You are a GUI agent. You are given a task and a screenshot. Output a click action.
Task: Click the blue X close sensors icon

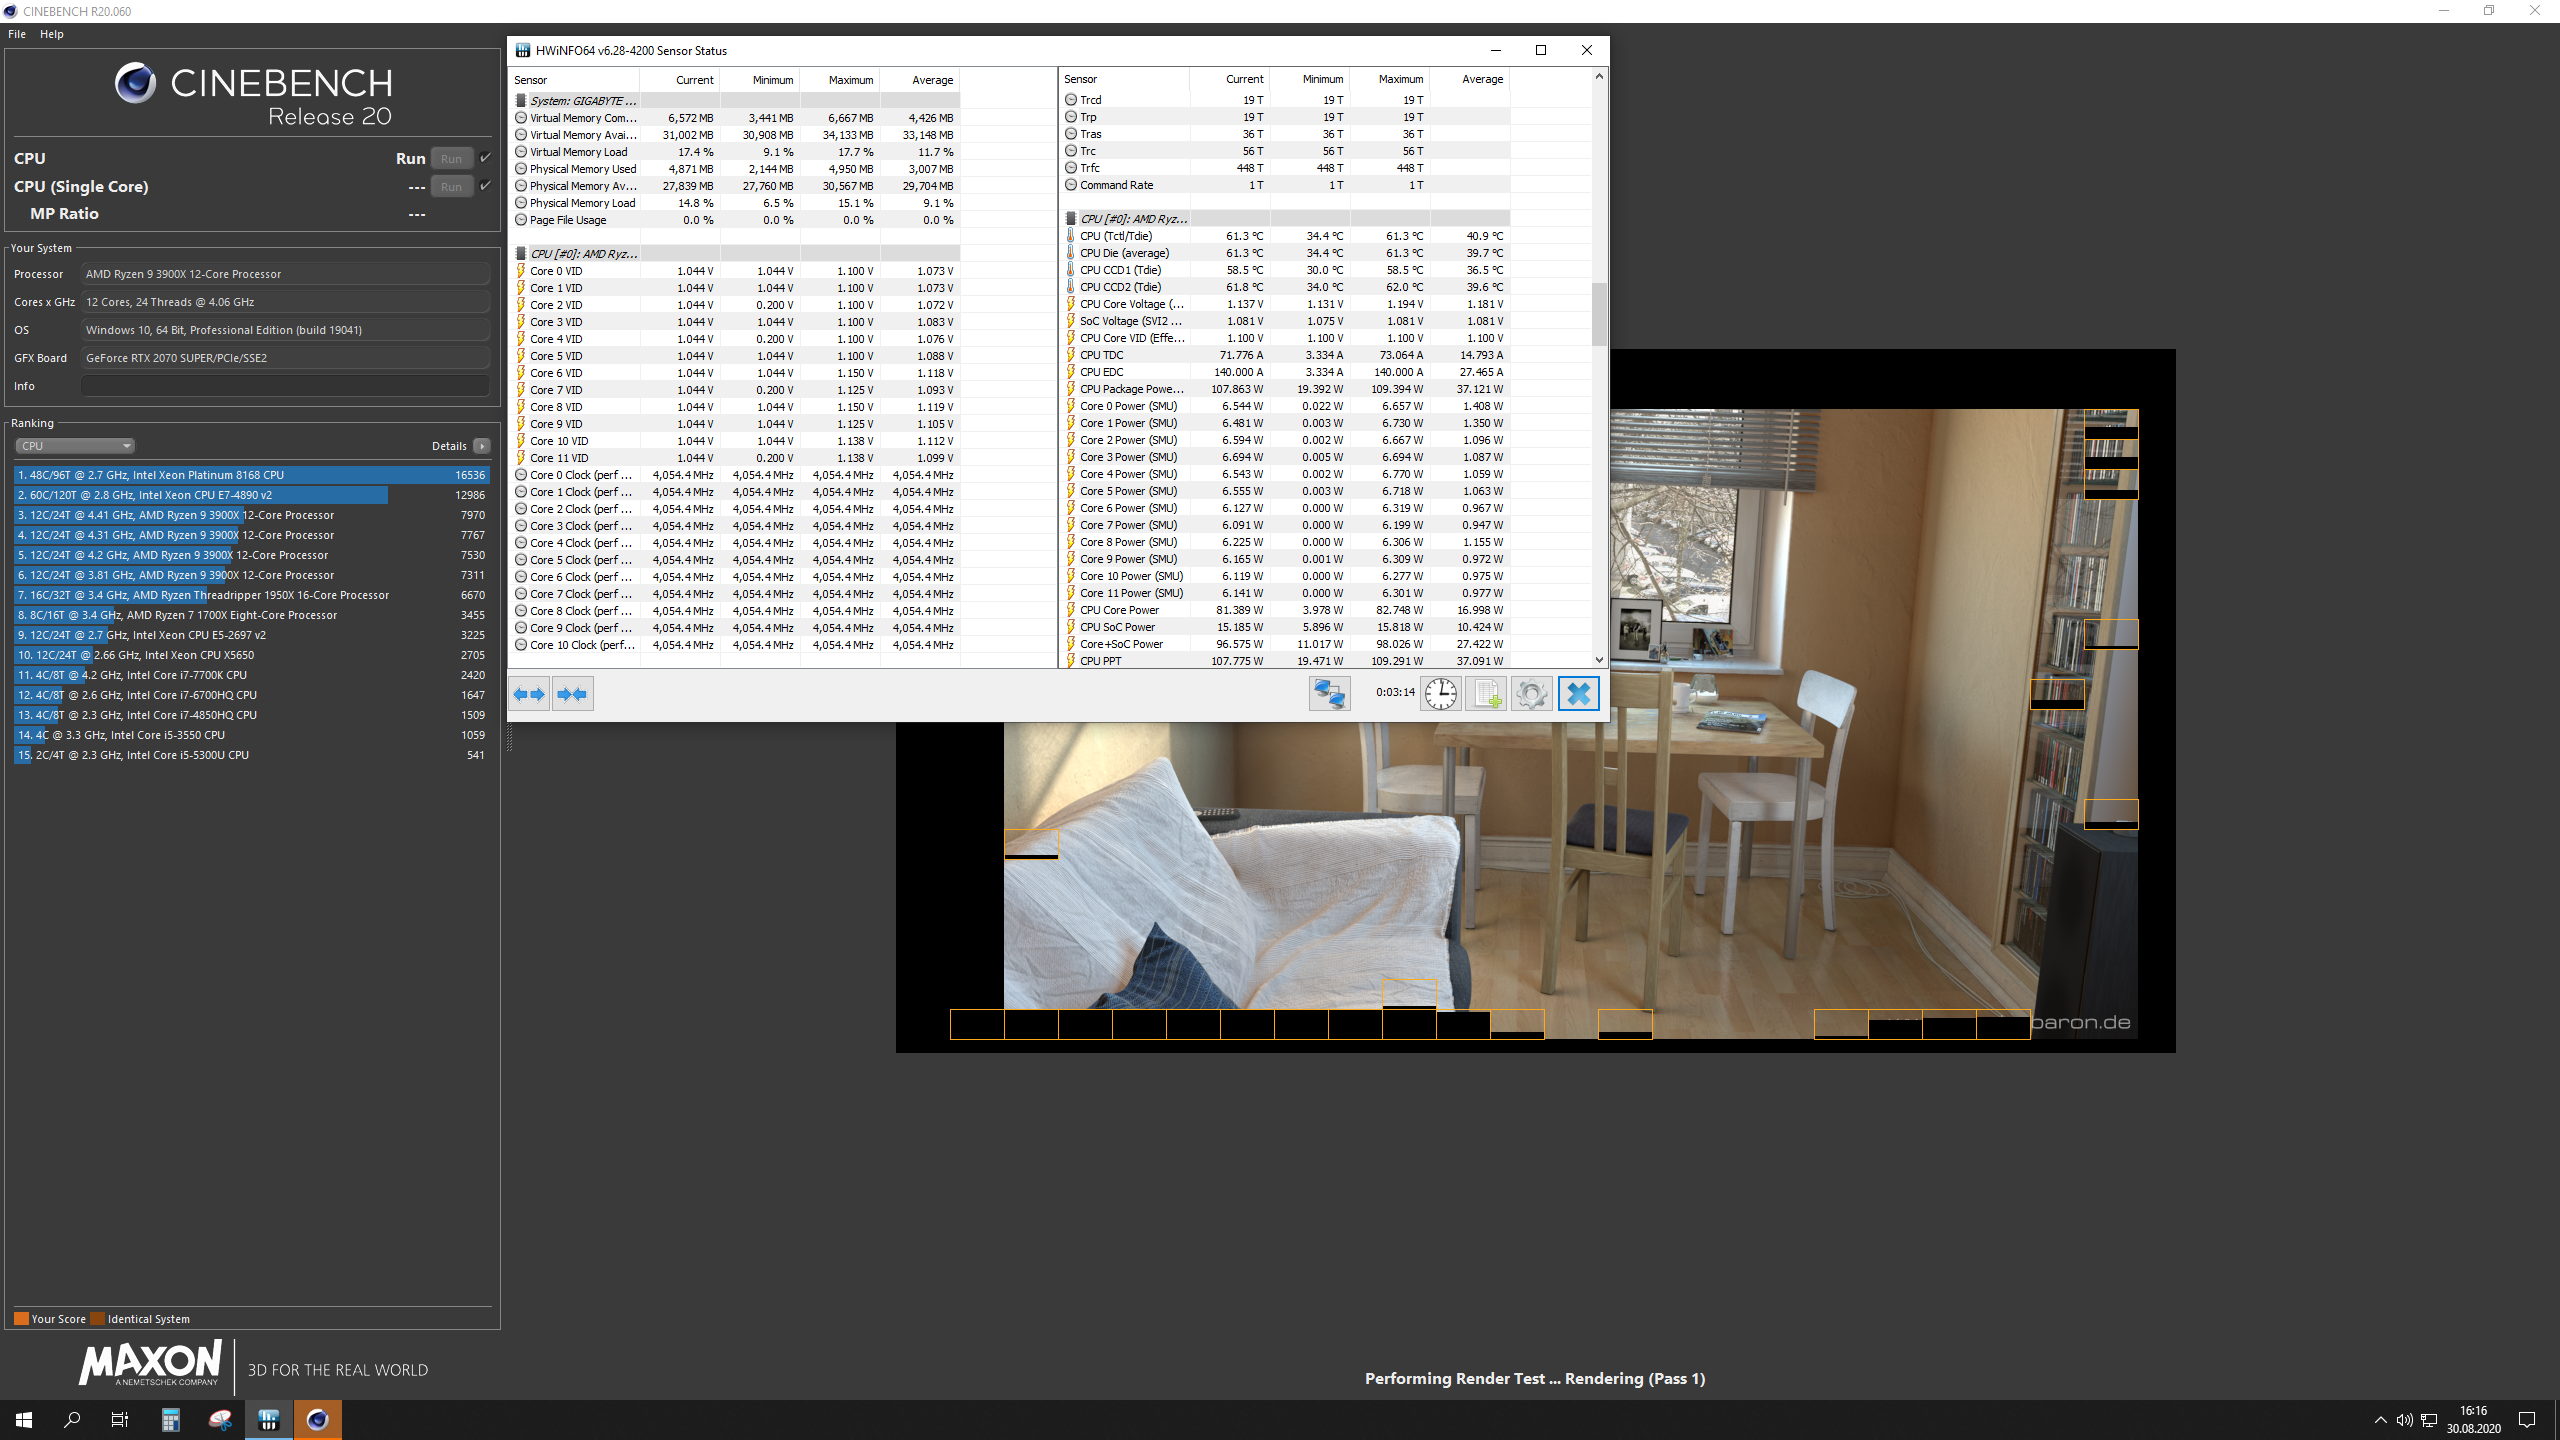click(1578, 693)
